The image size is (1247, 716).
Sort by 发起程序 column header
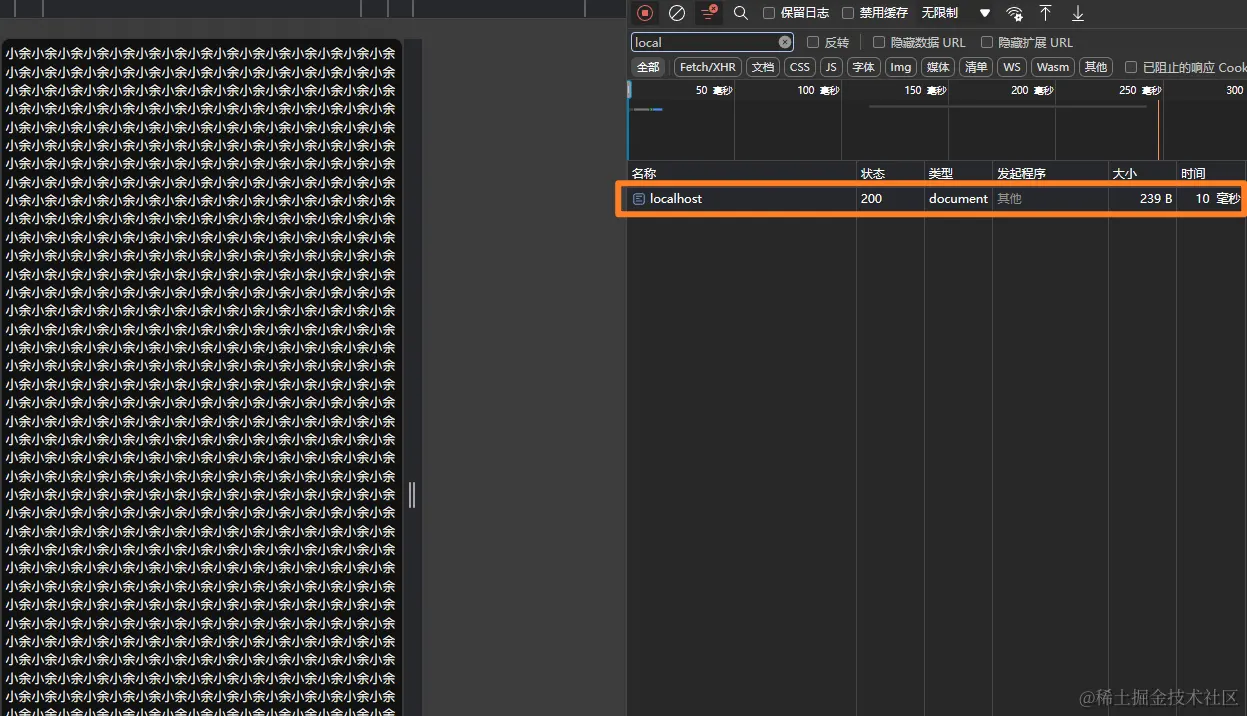point(1050,173)
